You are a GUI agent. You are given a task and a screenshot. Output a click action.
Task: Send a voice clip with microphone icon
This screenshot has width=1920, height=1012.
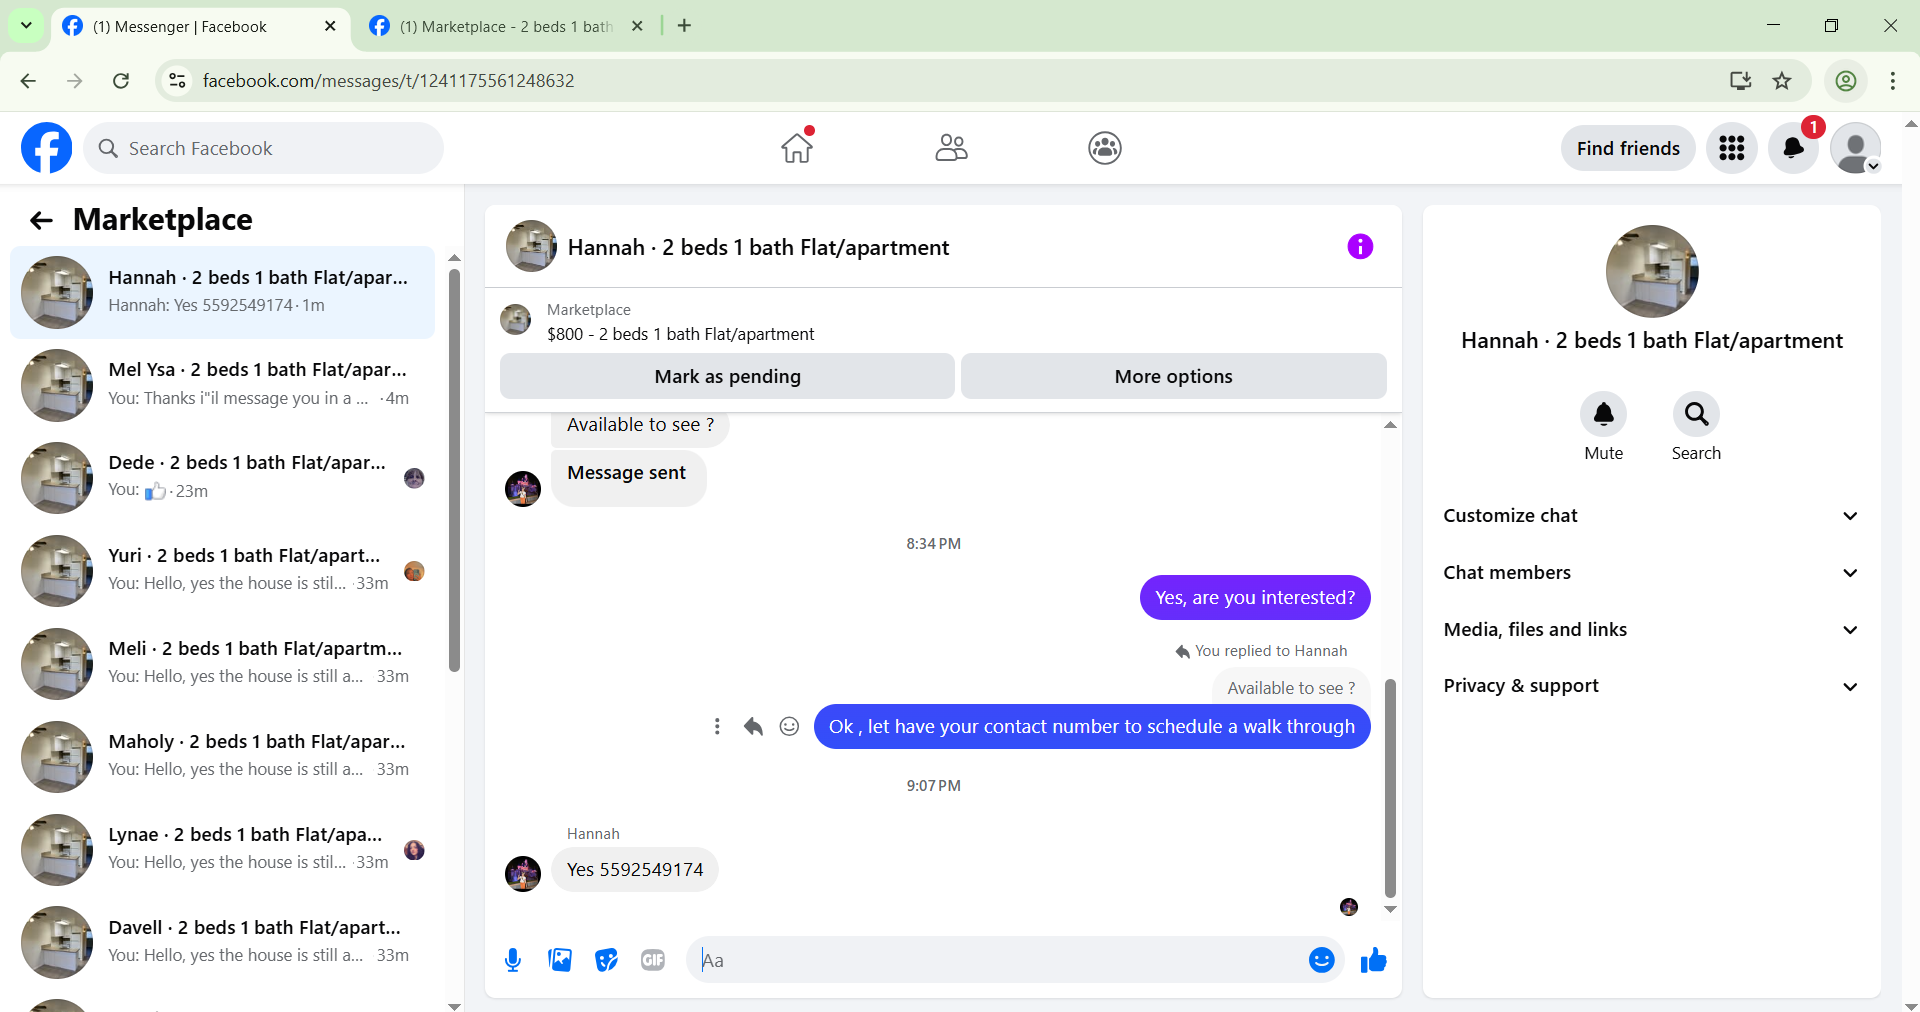[x=513, y=961]
